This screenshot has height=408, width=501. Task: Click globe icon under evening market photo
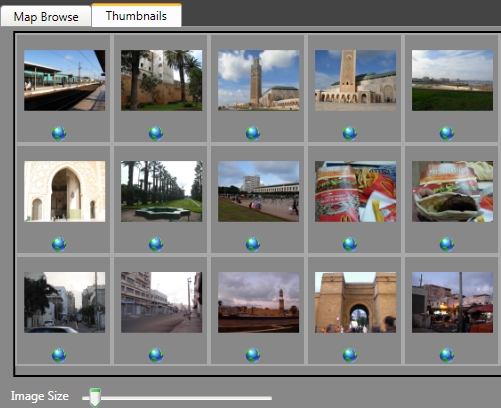447,355
